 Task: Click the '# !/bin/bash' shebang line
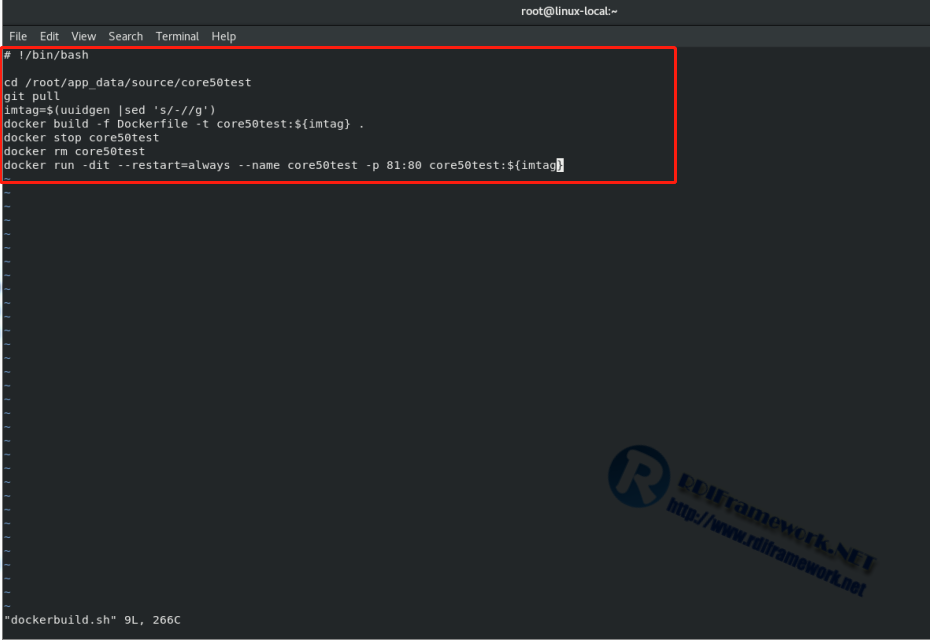(x=46, y=55)
